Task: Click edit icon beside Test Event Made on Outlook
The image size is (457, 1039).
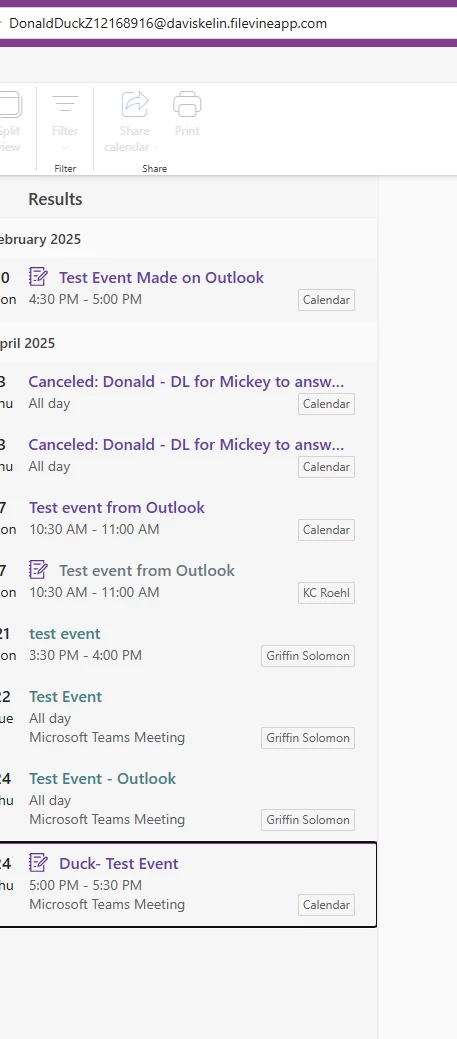Action: click(x=39, y=276)
